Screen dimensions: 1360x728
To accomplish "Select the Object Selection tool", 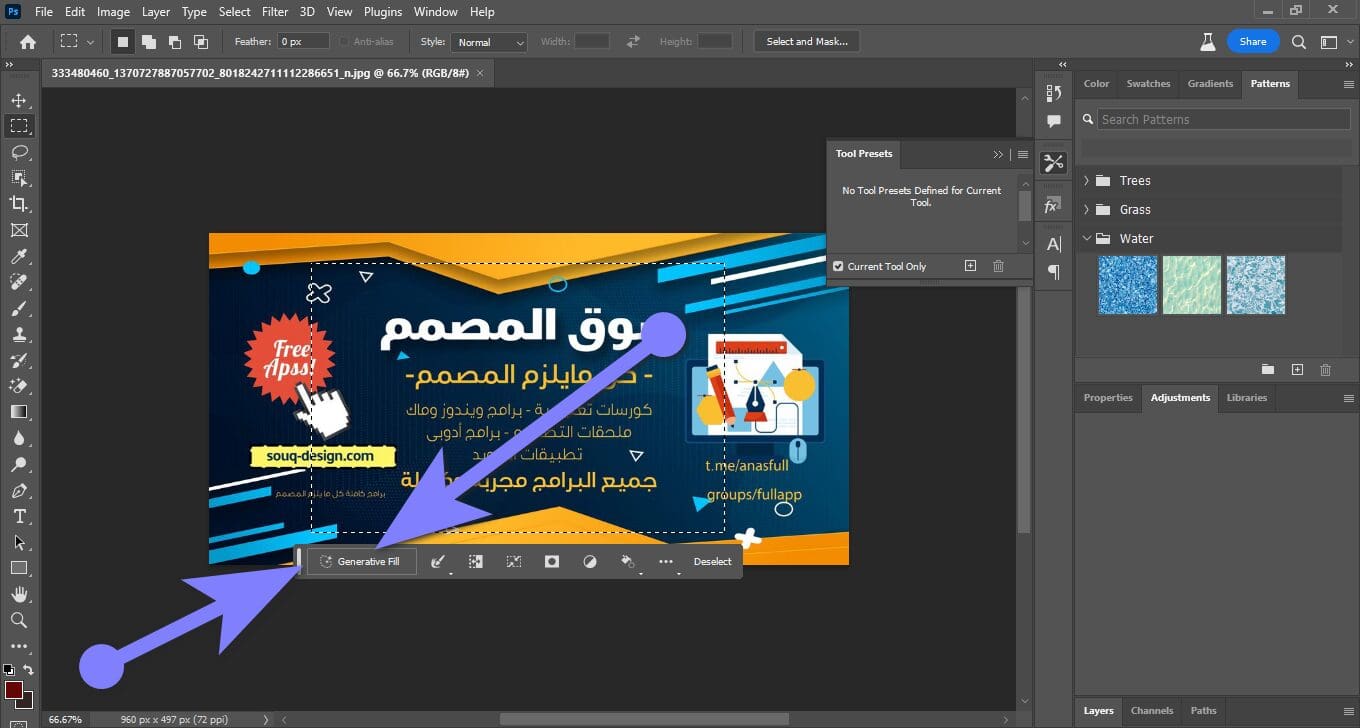I will point(19,178).
